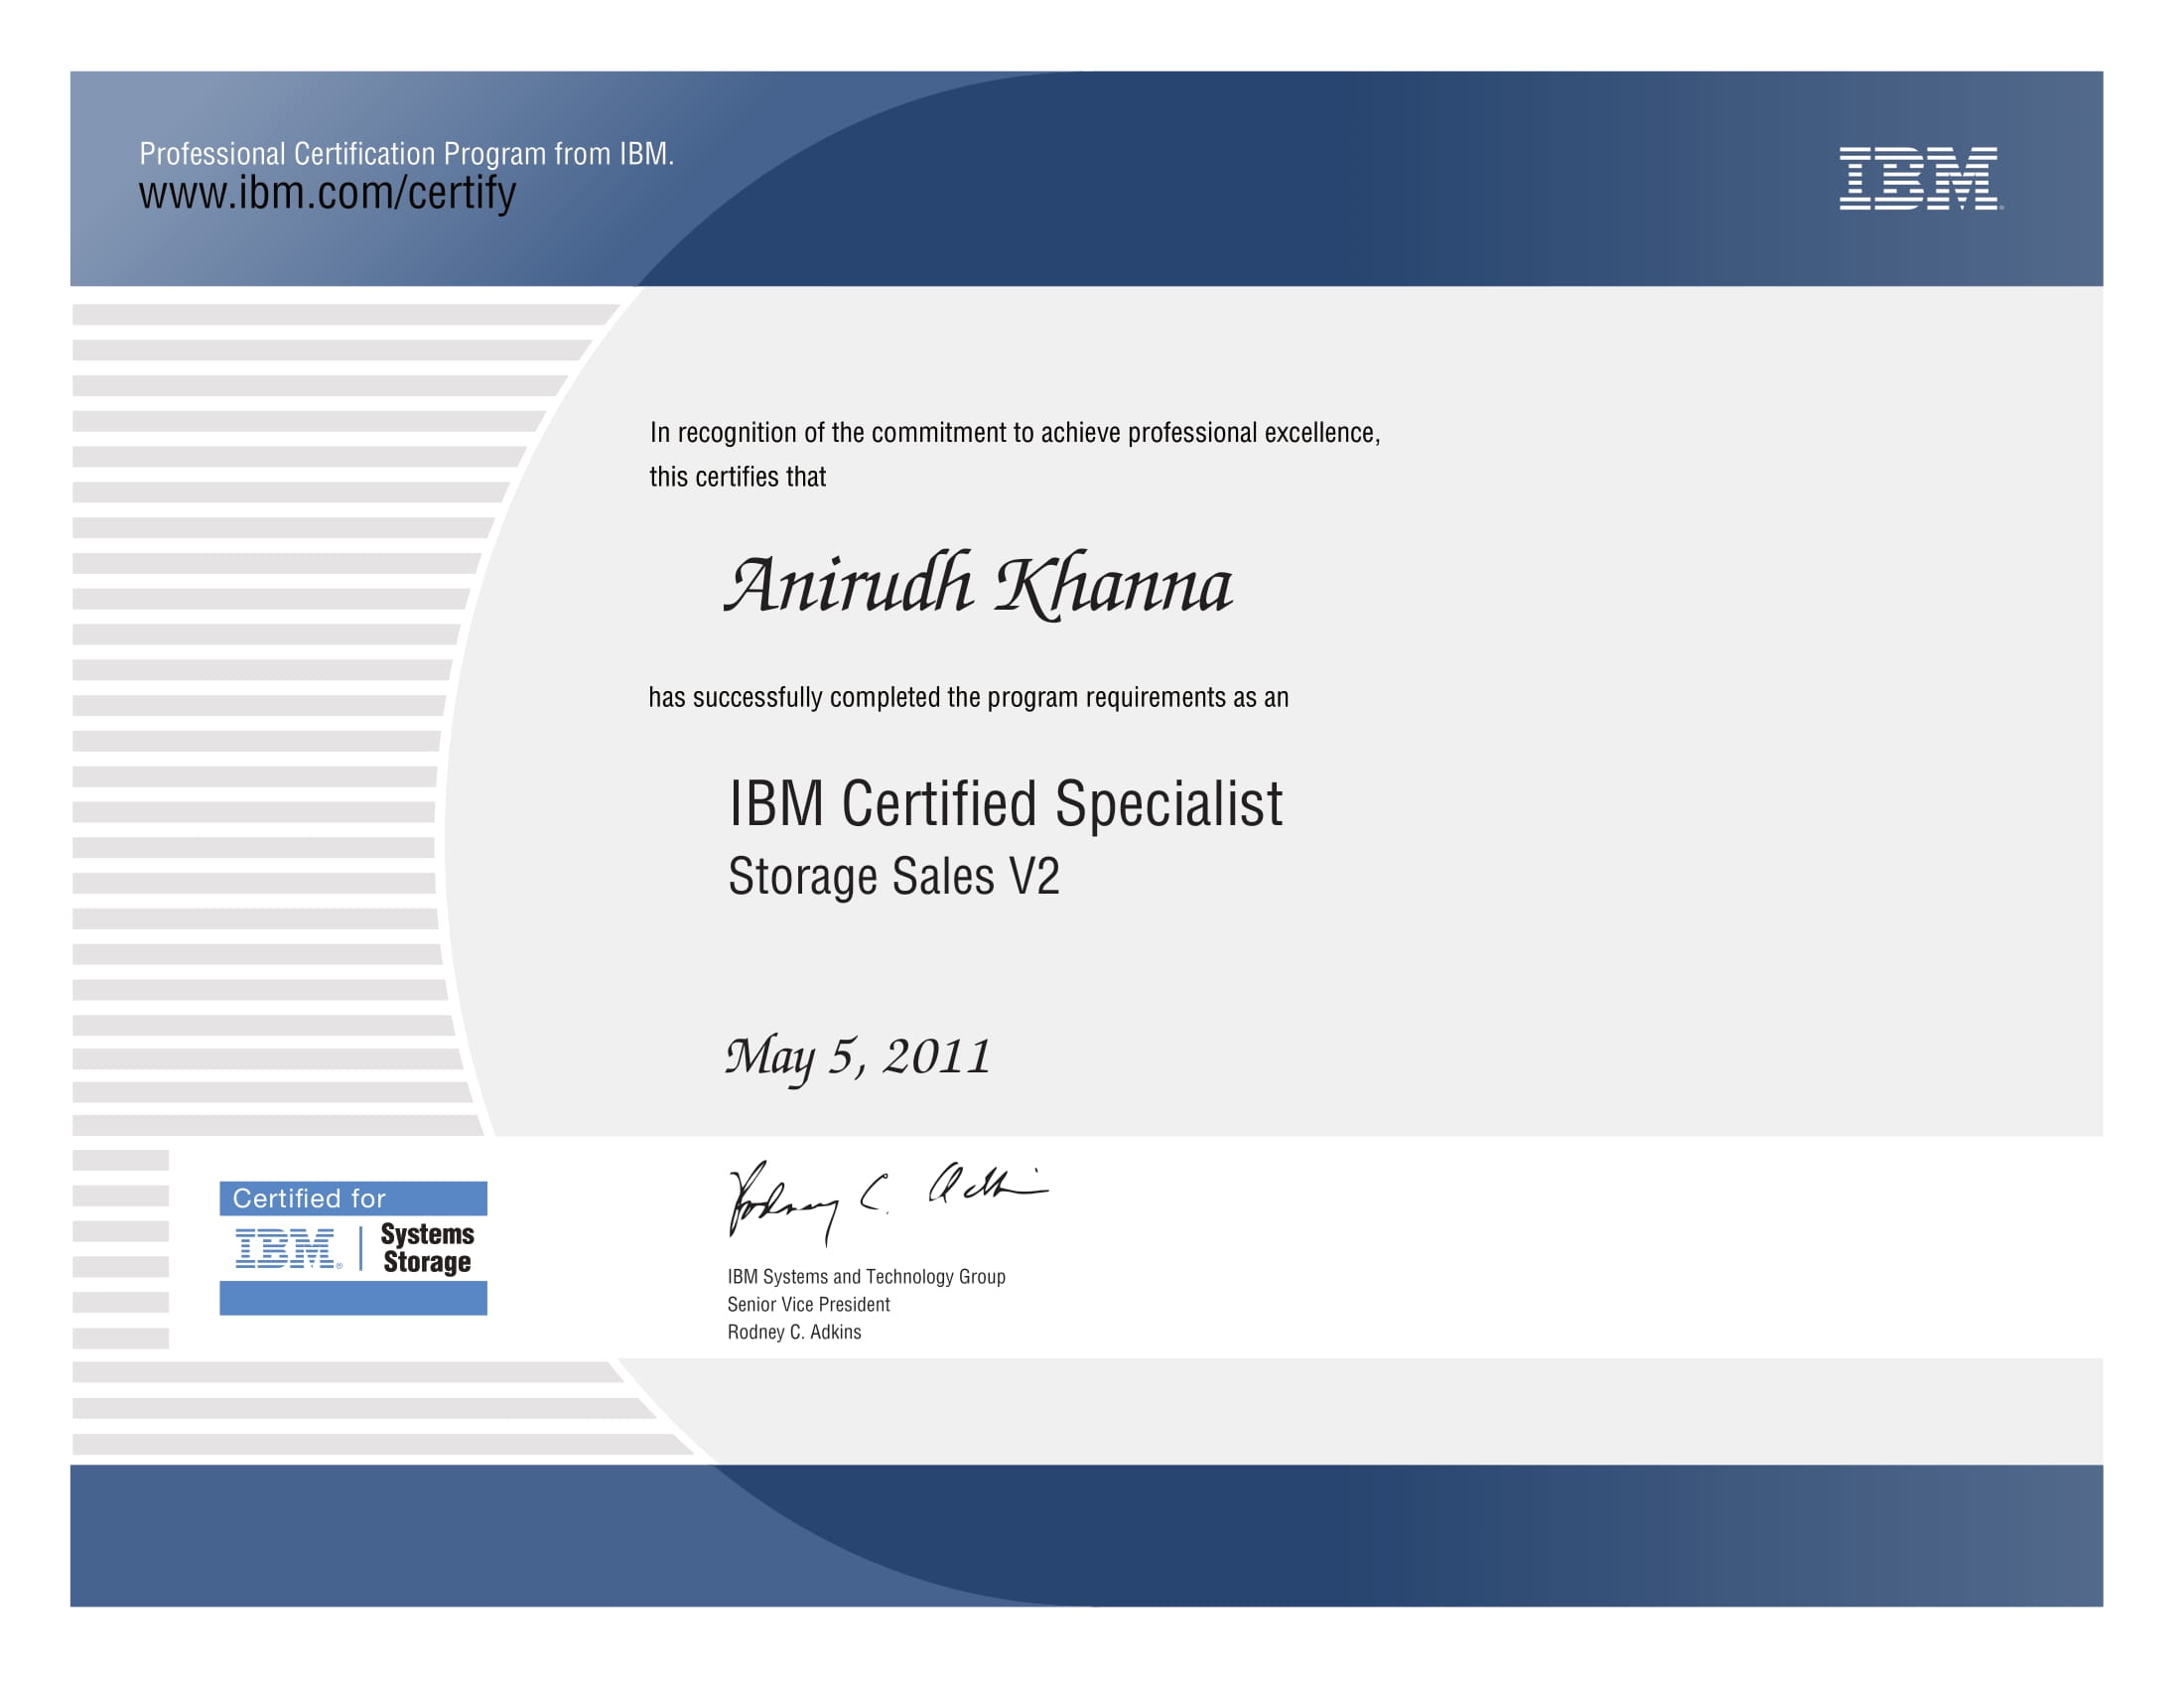
Task: Click the date May 5, 2011
Action: click(x=857, y=1056)
